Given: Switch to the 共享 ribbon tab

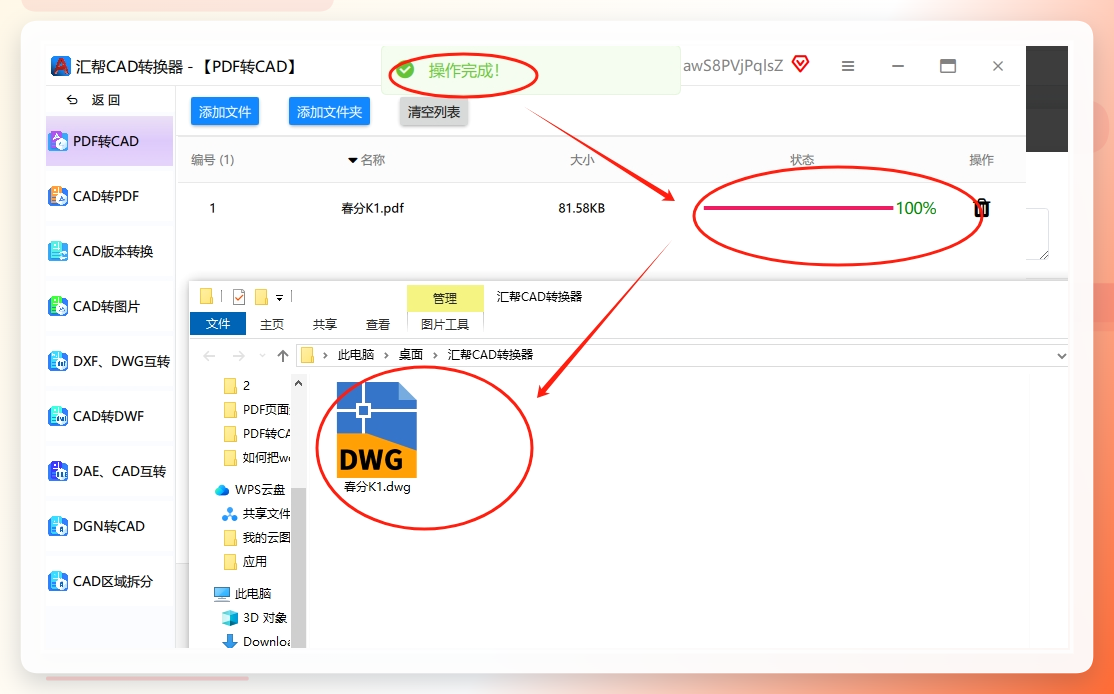Looking at the screenshot, I should (x=325, y=325).
